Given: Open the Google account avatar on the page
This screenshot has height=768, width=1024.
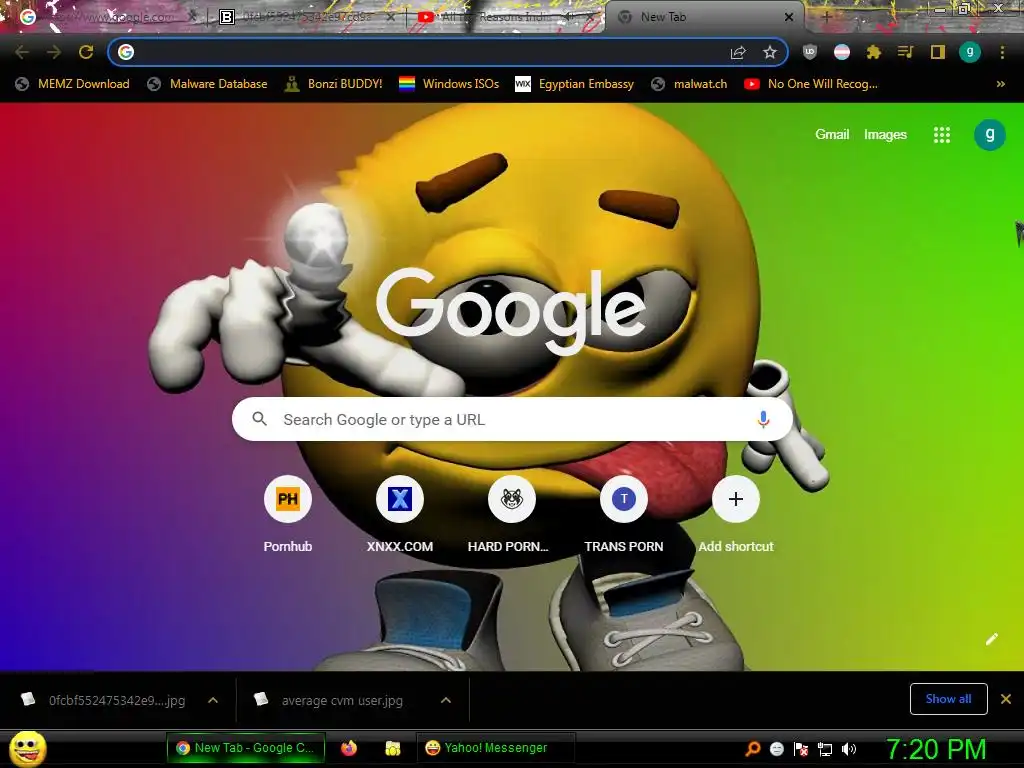Looking at the screenshot, I should tap(989, 135).
